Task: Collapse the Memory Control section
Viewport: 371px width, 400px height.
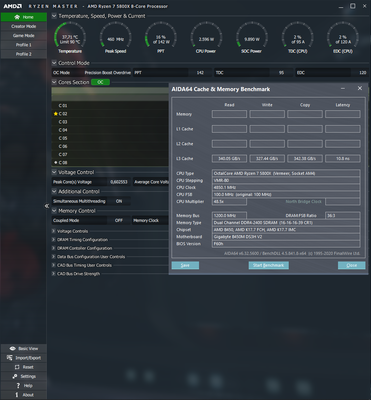Action: (x=54, y=211)
